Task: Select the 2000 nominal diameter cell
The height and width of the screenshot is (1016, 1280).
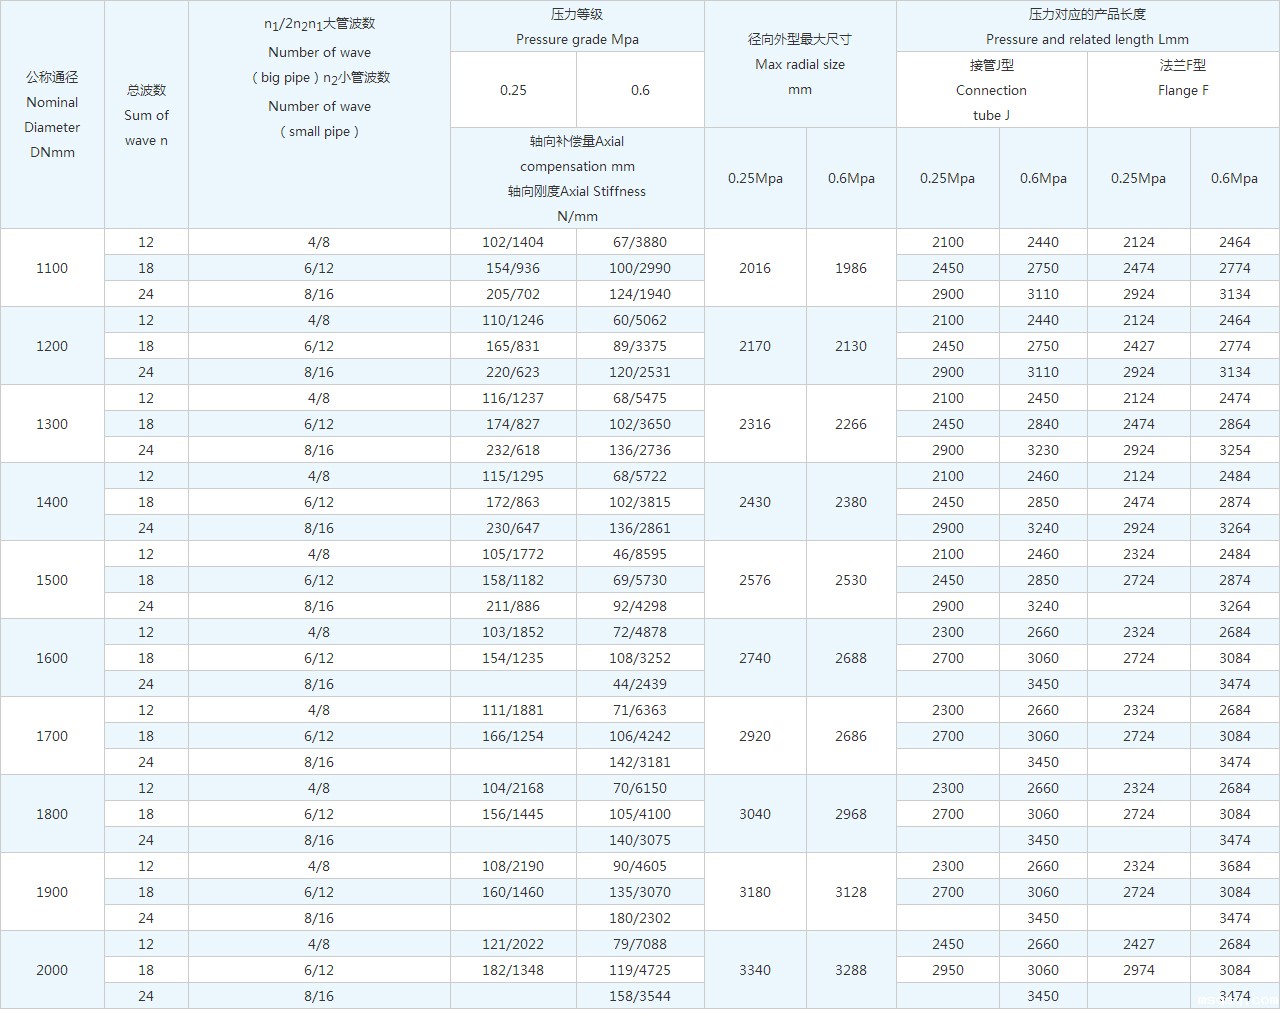Action: pos(52,970)
